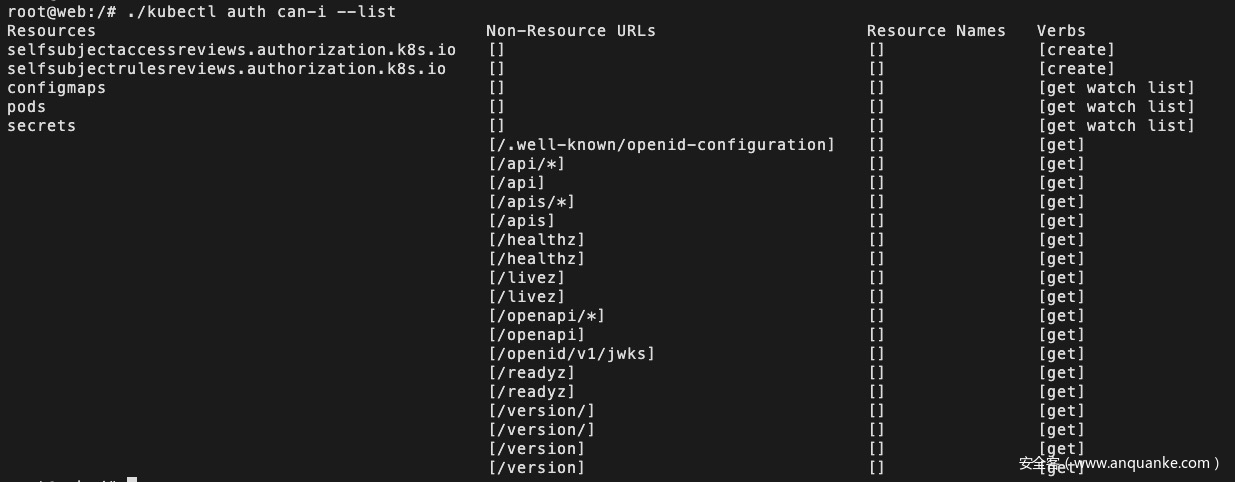
Task: Click [create] verb for selfsubjectaccessreviews
Action: click(1076, 50)
